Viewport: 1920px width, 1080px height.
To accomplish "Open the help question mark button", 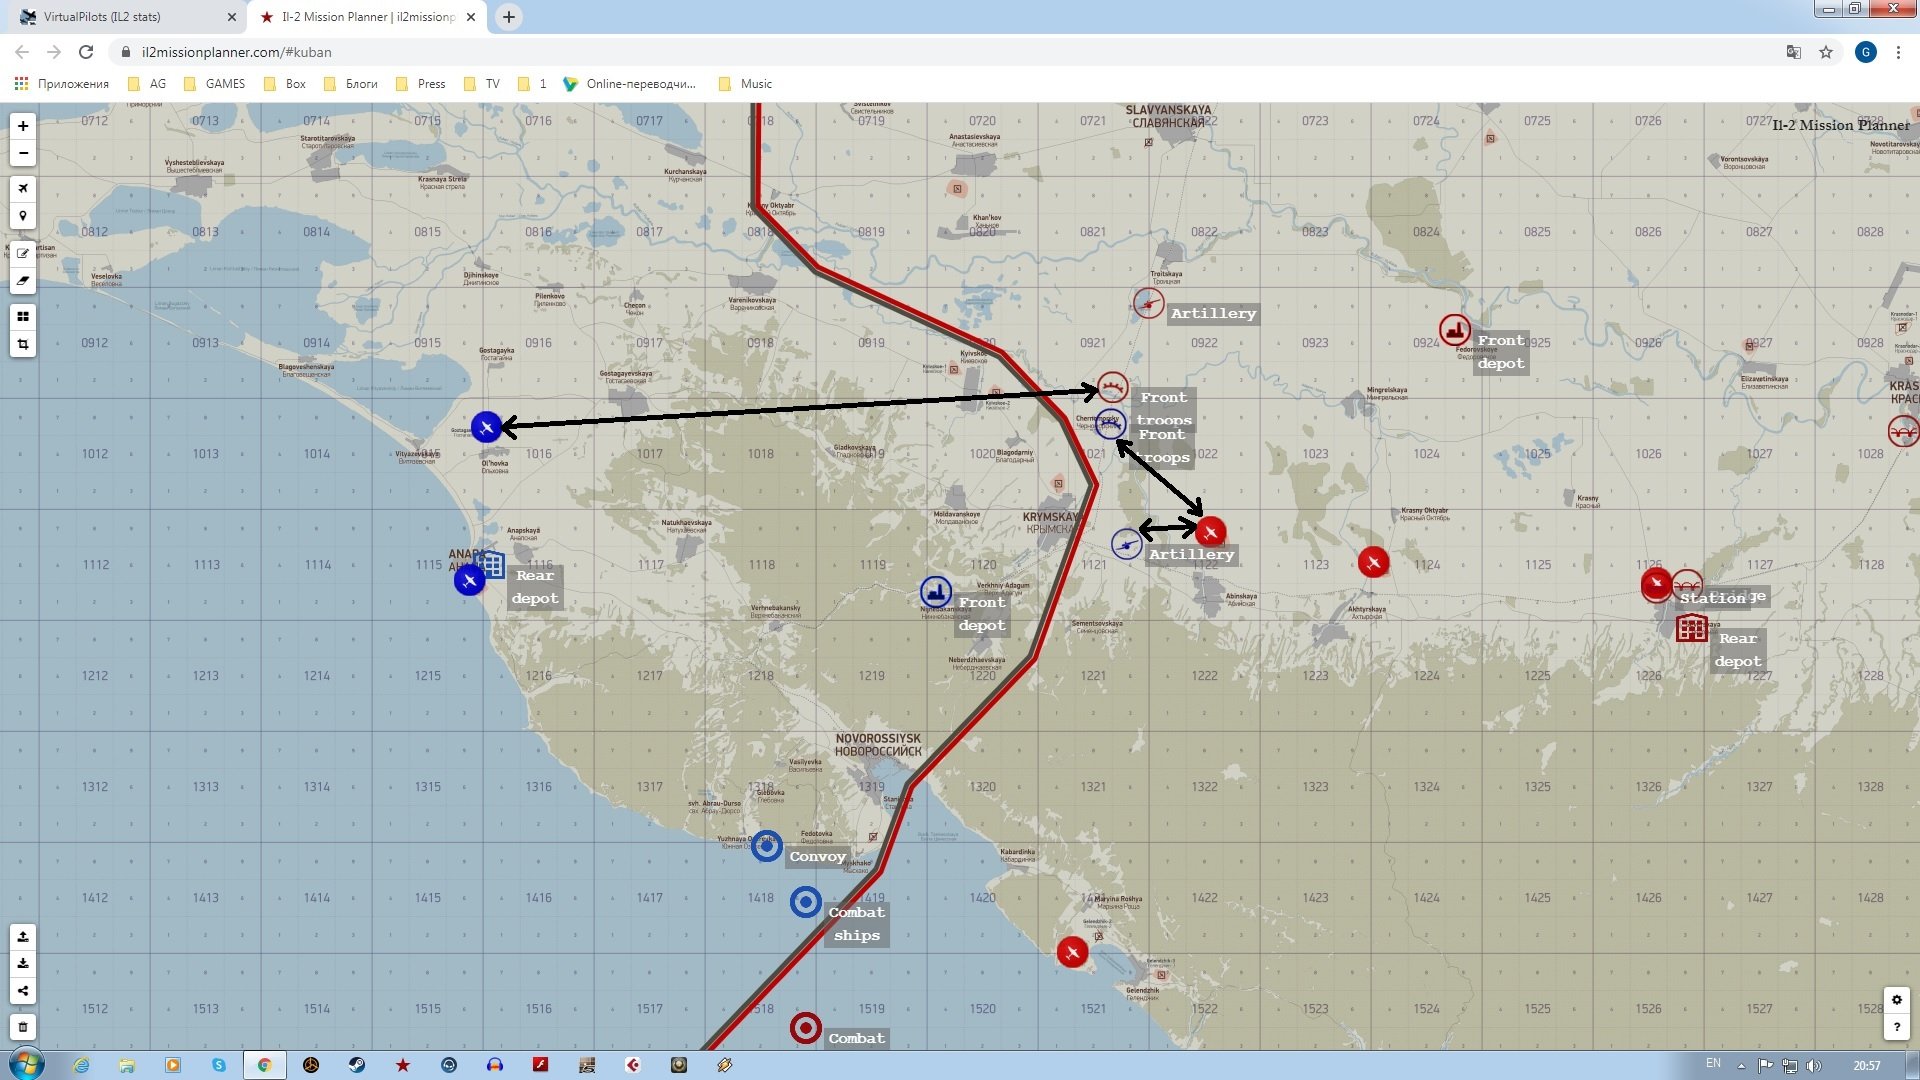I will pos(1896,1026).
